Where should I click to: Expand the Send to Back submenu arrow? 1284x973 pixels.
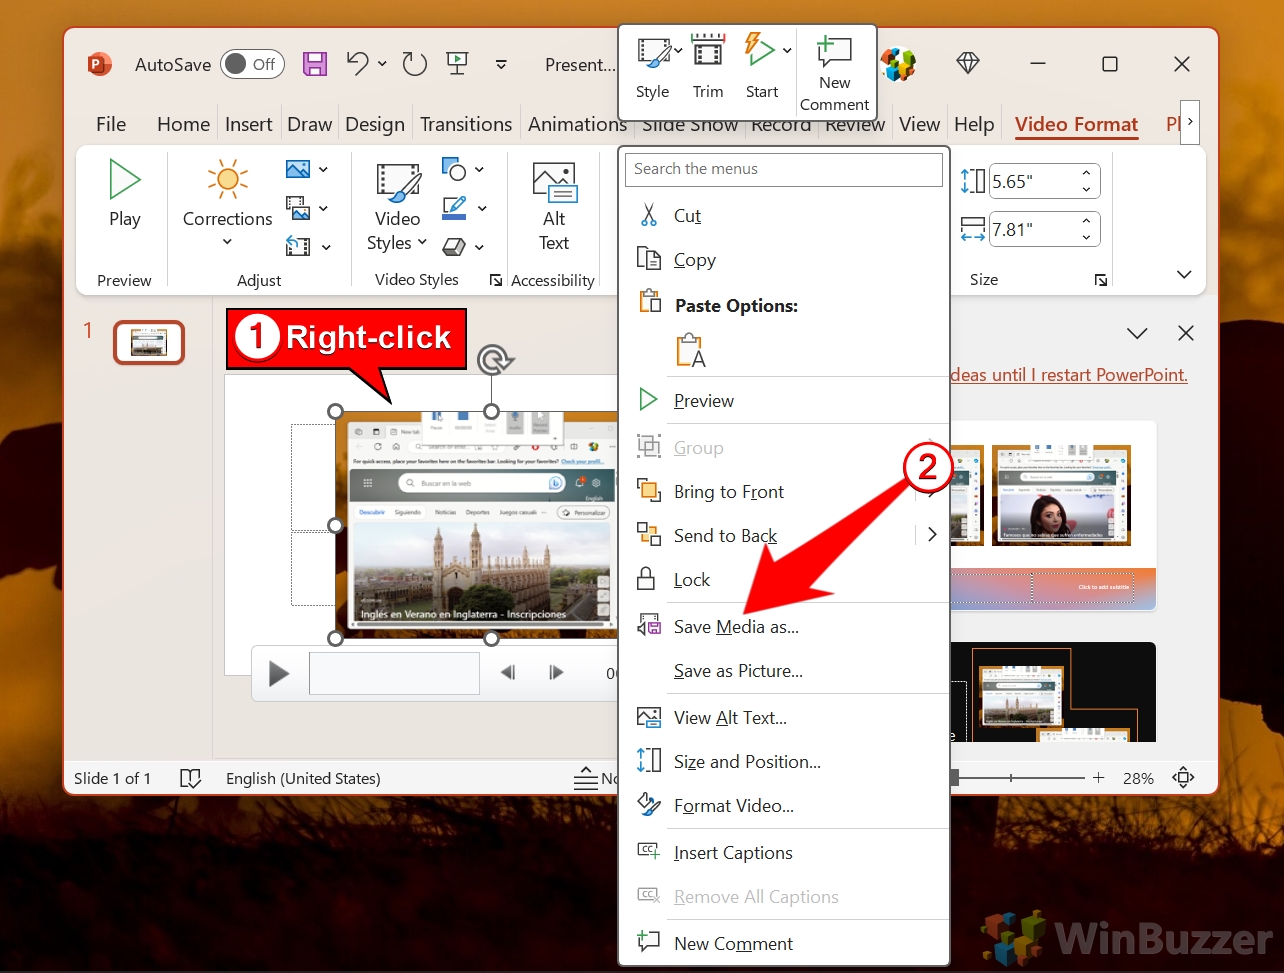point(932,535)
